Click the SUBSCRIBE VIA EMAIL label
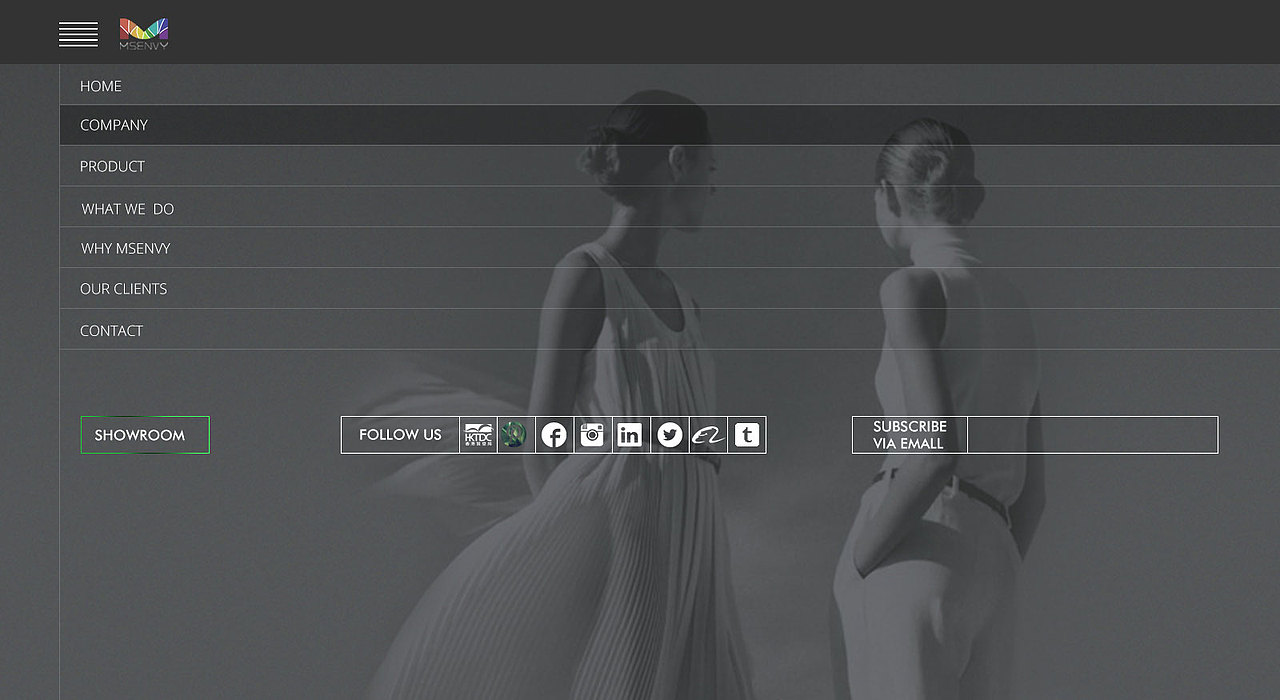Viewport: 1280px width, 700px height. [x=909, y=435]
